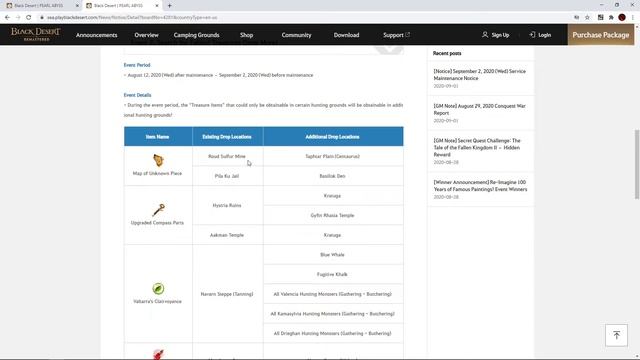Open the Re-Imagine Famous Paintings winners post
The width and height of the screenshot is (640, 360).
[x=480, y=186]
